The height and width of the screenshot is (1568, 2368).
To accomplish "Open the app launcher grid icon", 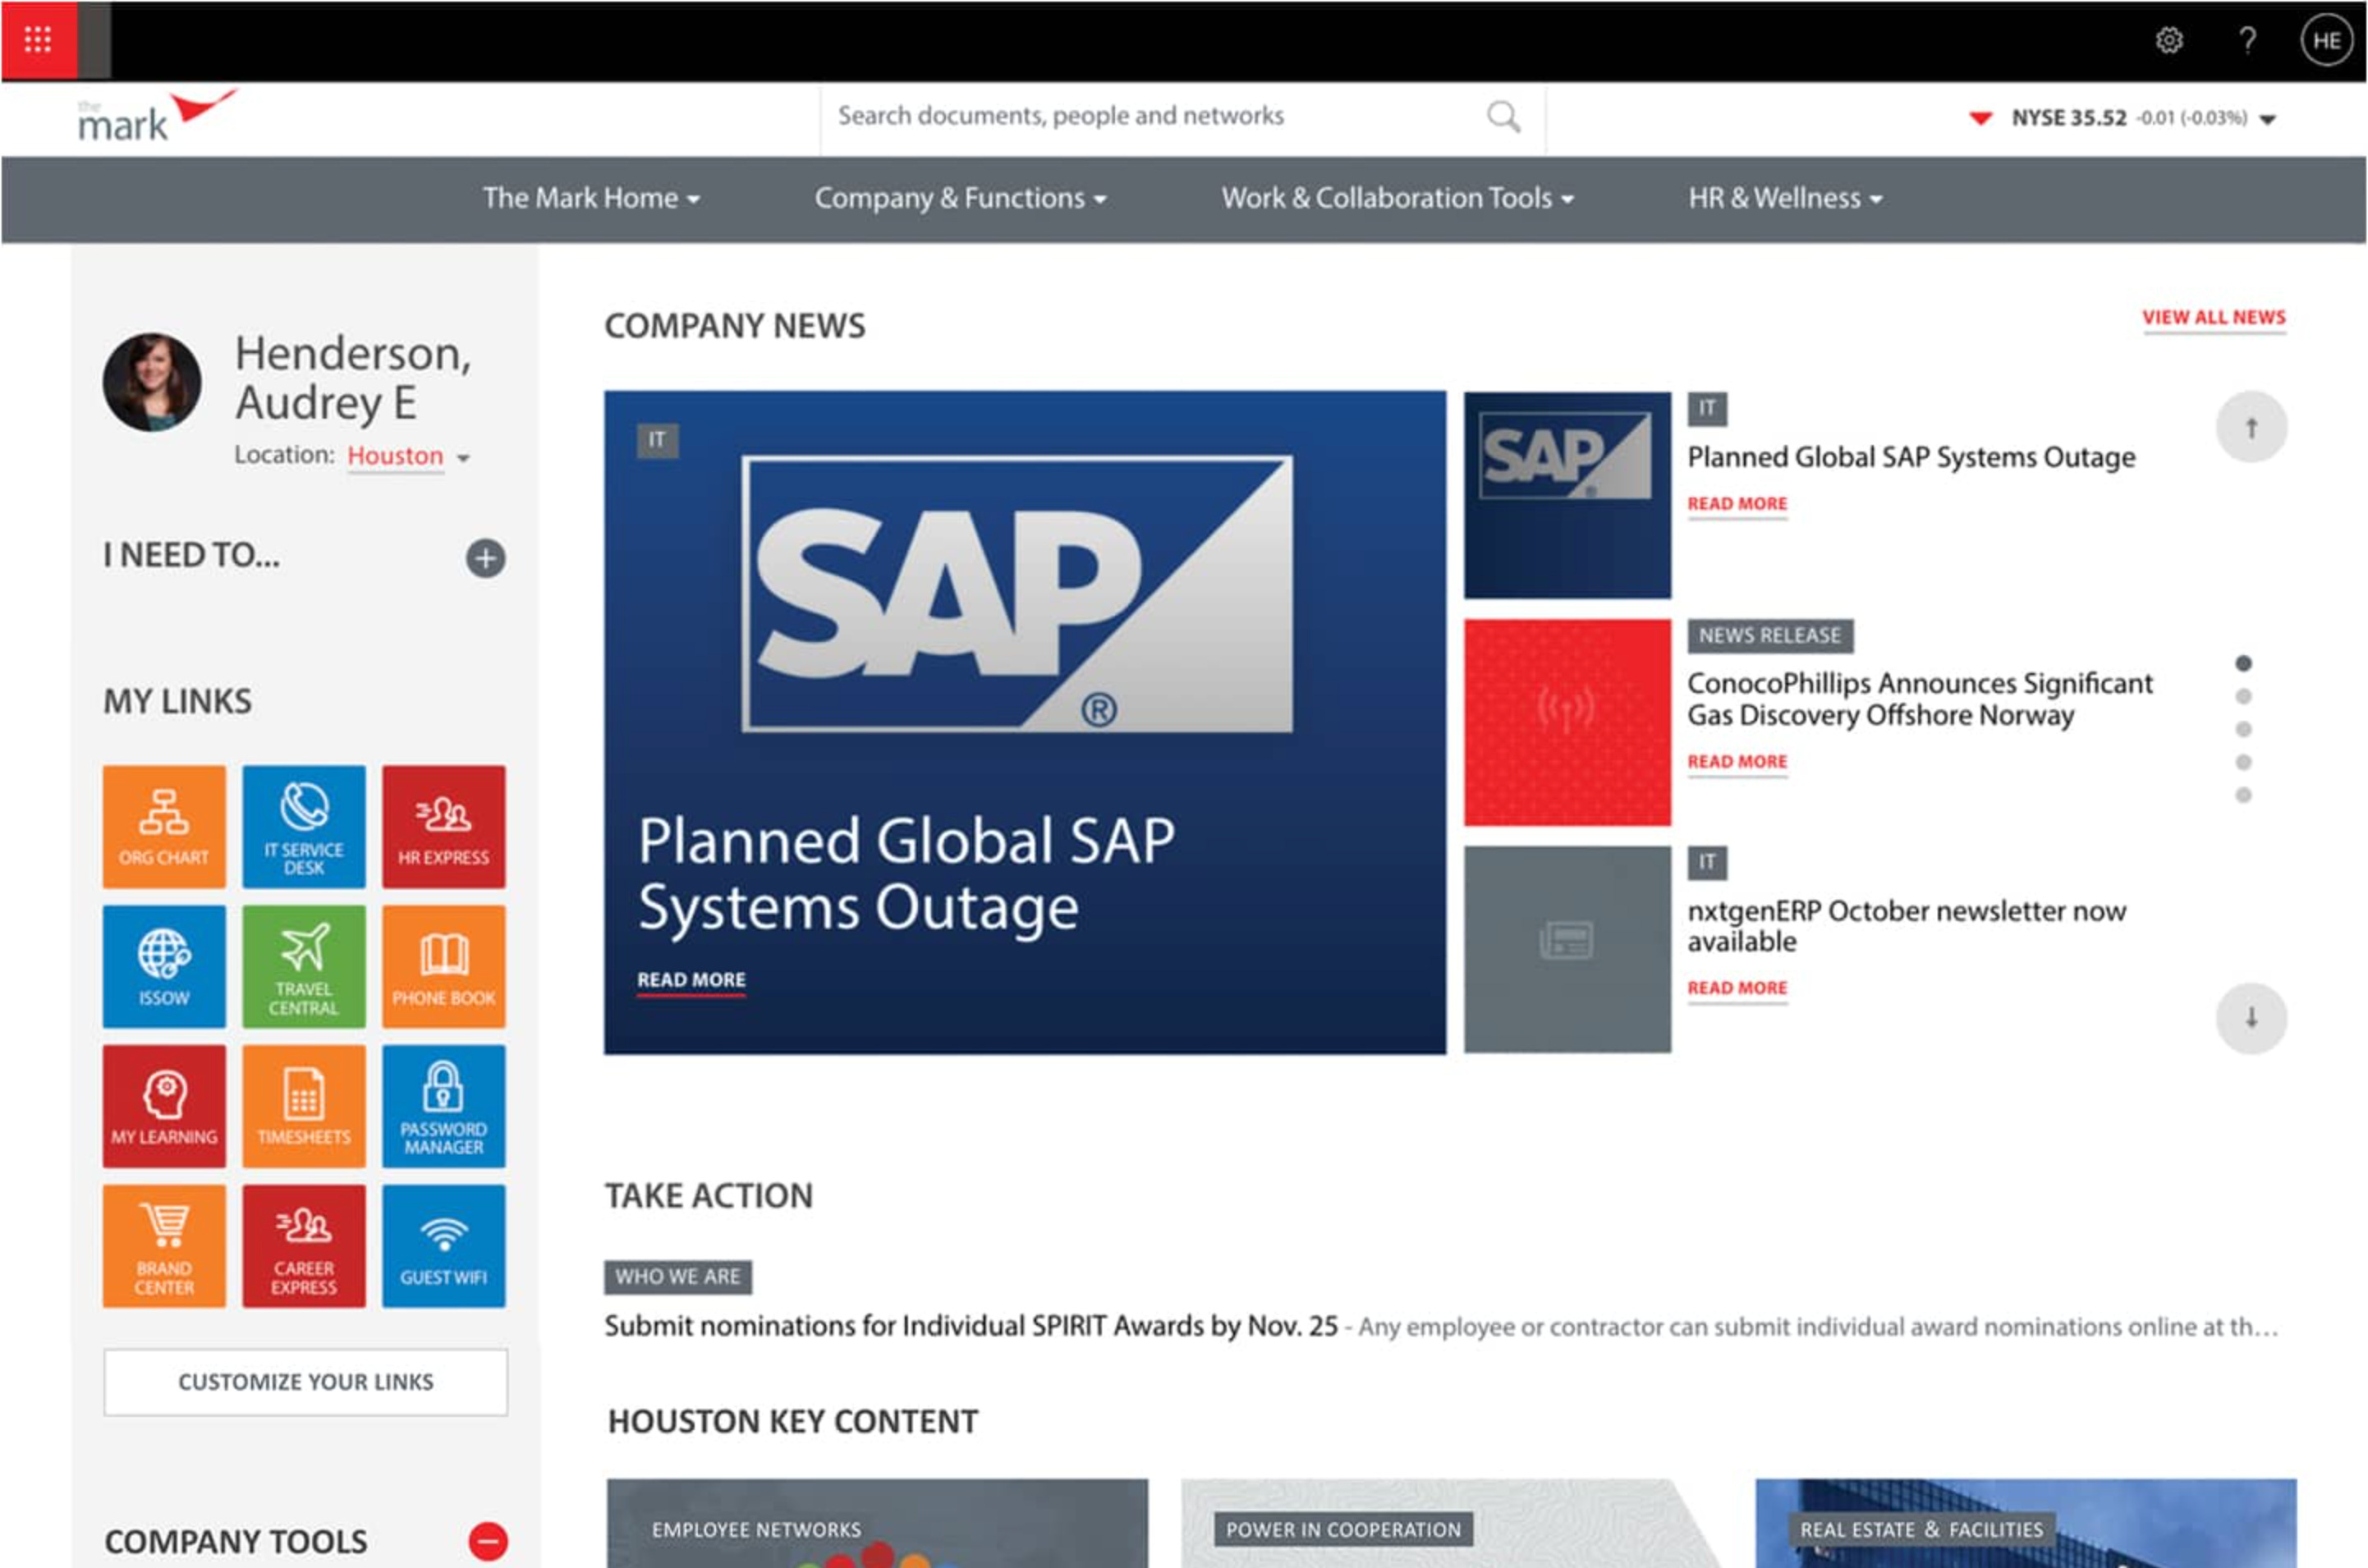I will [38, 40].
